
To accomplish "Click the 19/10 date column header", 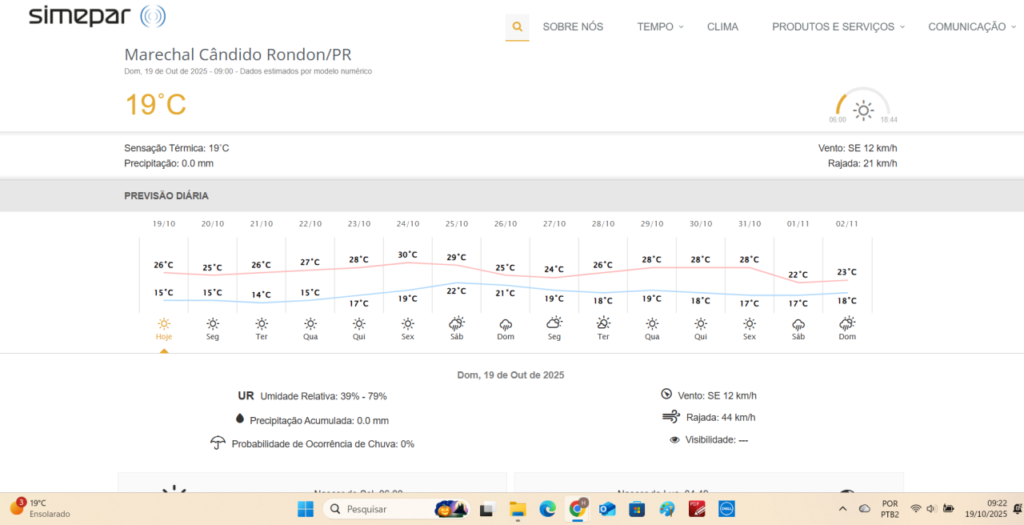I will click(x=164, y=224).
